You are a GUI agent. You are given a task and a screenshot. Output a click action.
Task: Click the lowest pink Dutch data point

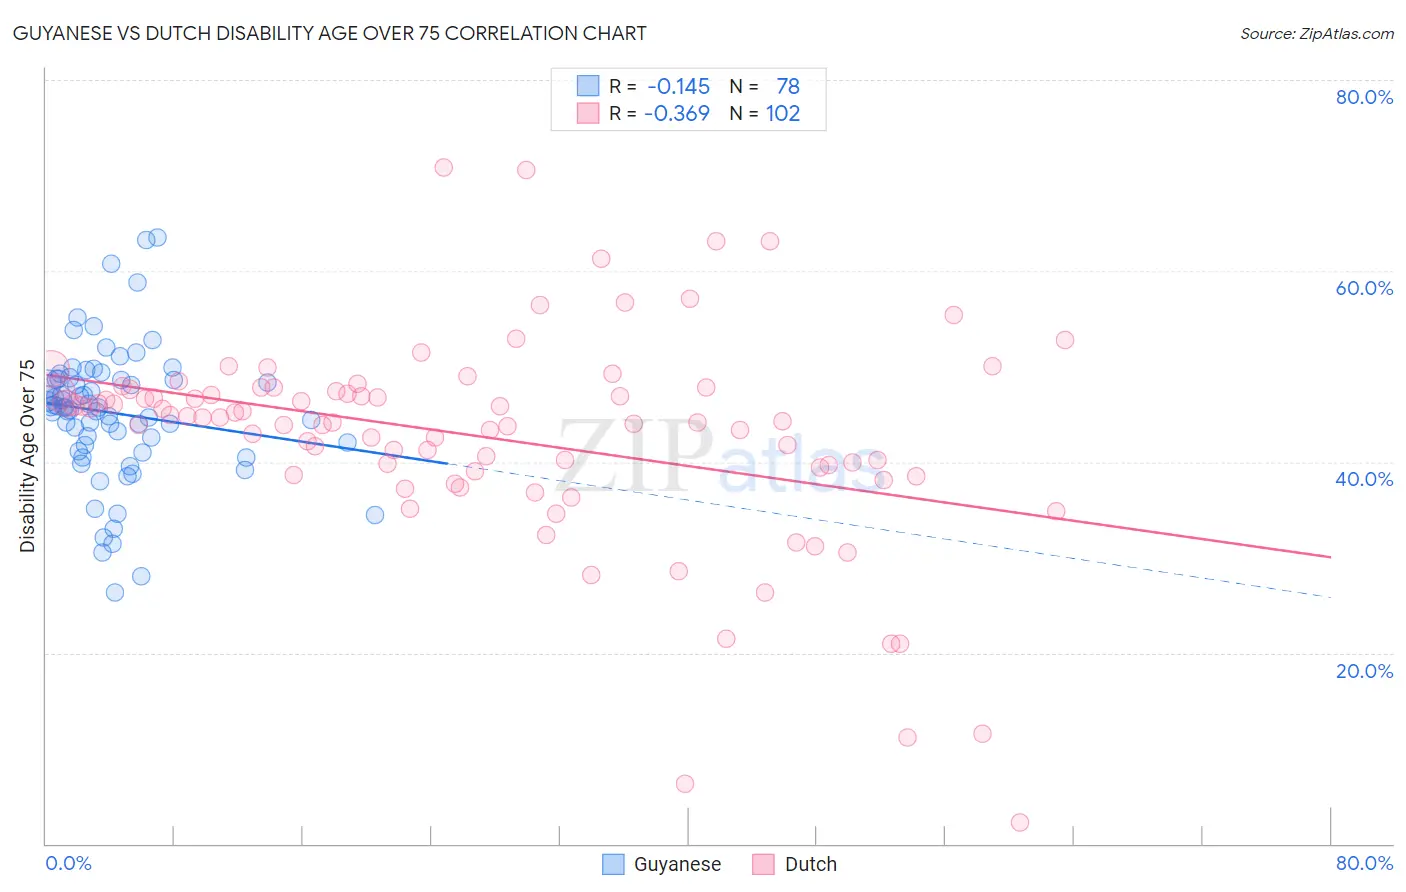[1020, 822]
